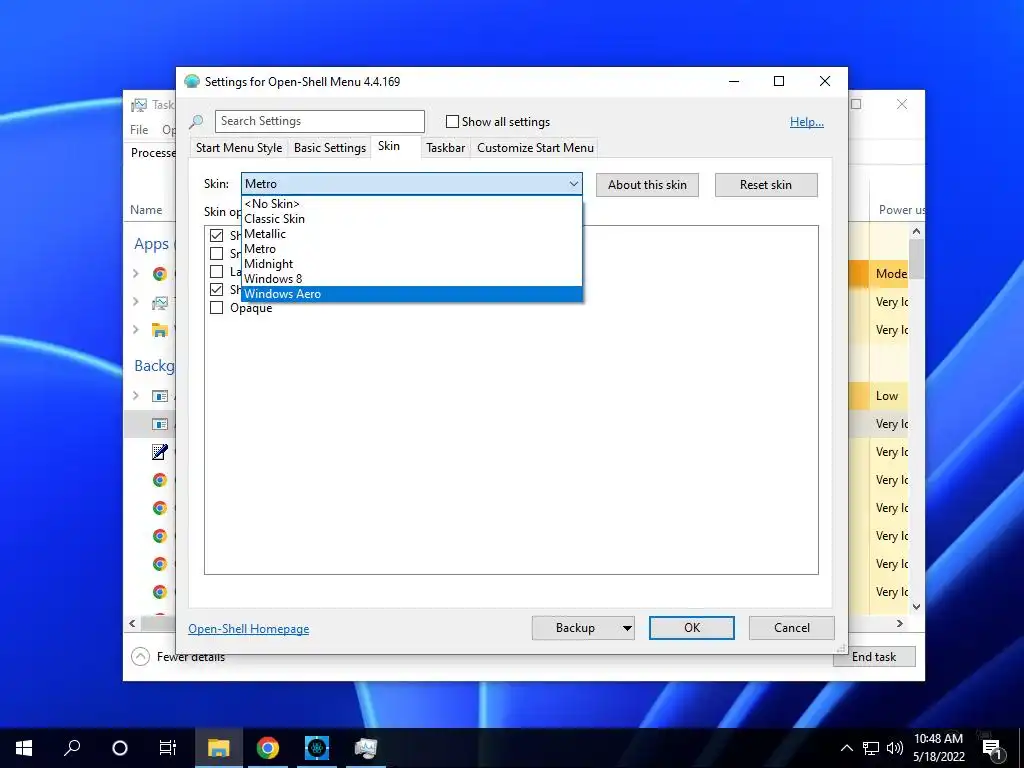
Task: Click the Open-Shell shell icon in title bar
Action: coord(191,81)
